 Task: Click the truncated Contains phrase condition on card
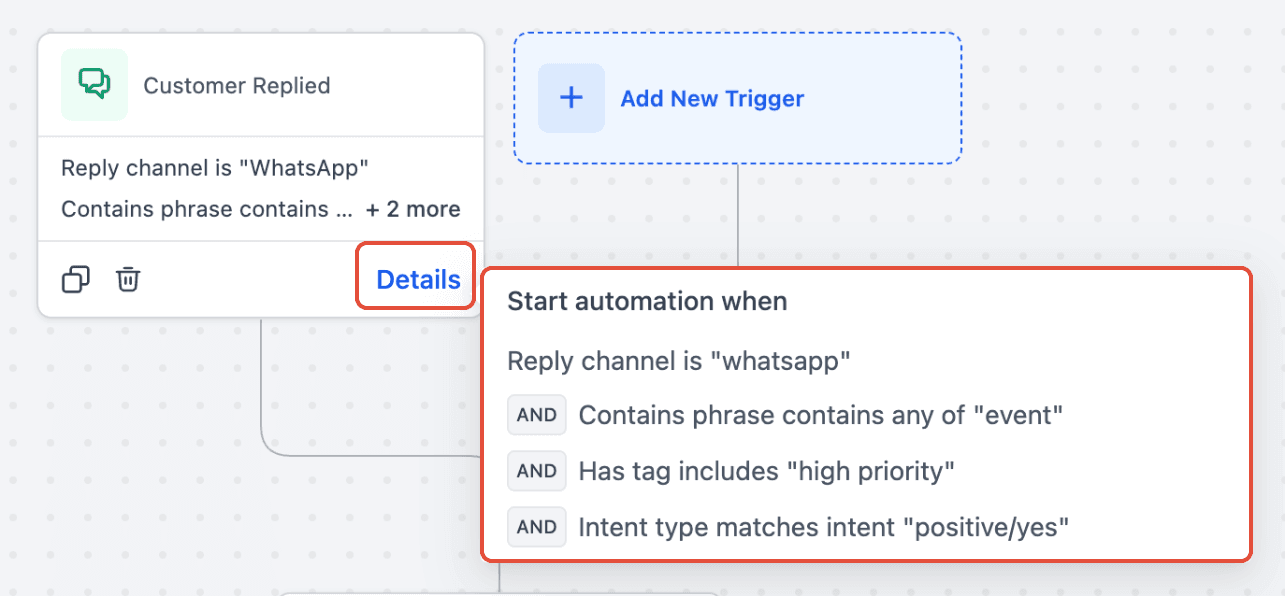[207, 209]
